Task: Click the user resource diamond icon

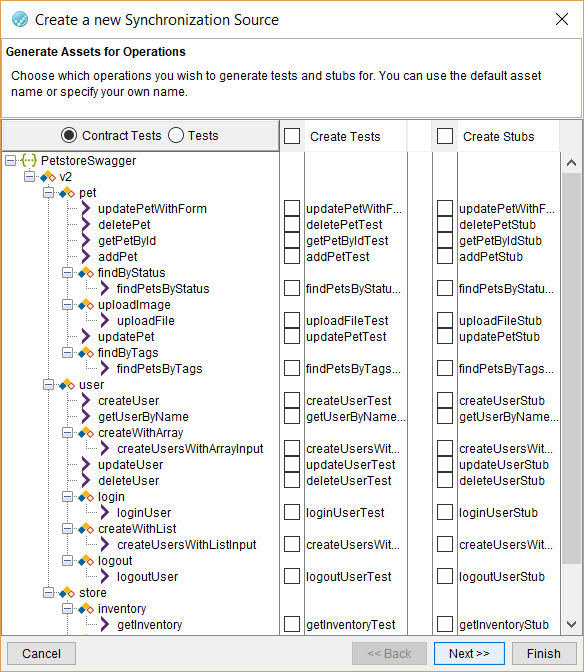Action: [67, 384]
